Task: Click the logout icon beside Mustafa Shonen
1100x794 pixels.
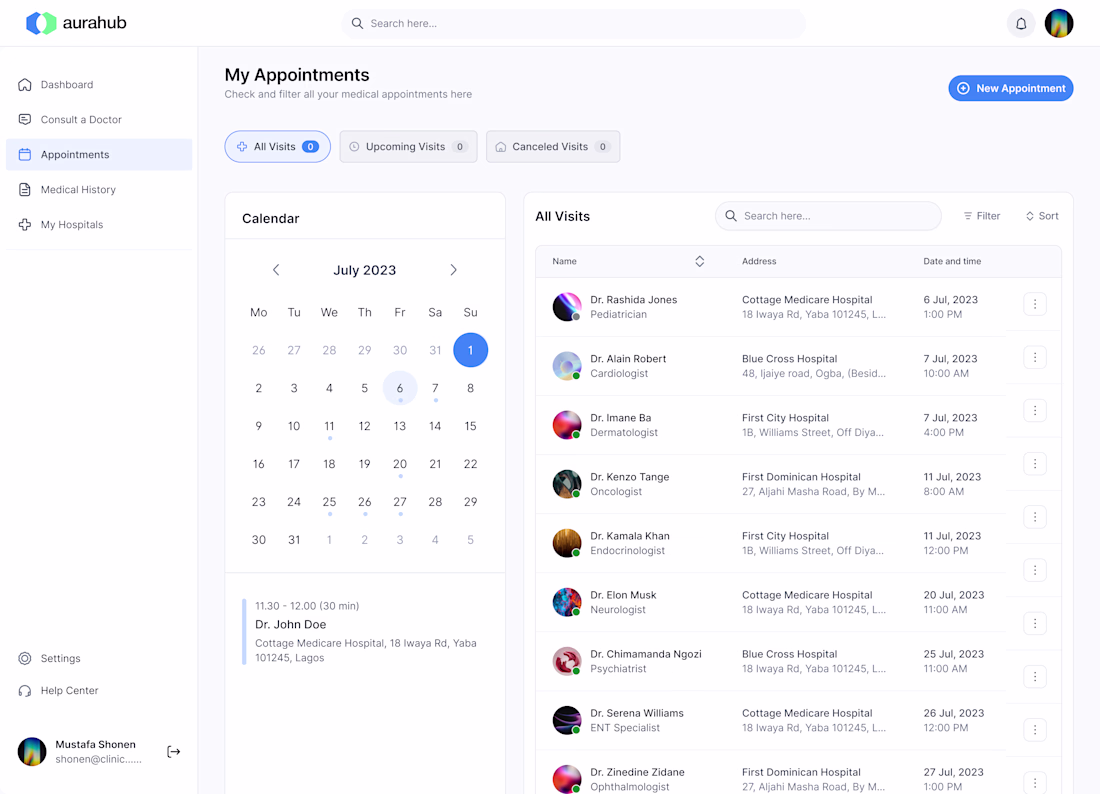Action: 174,752
